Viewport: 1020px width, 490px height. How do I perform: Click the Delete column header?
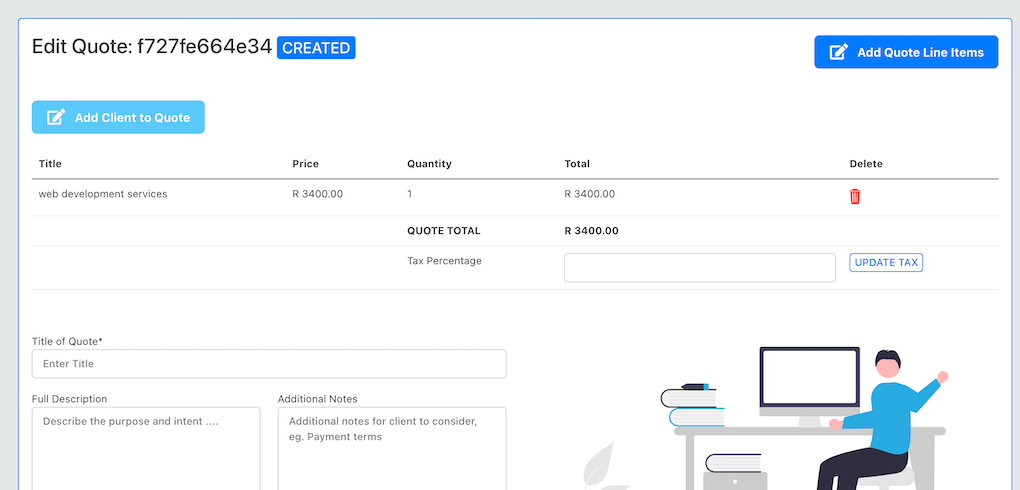[866, 164]
